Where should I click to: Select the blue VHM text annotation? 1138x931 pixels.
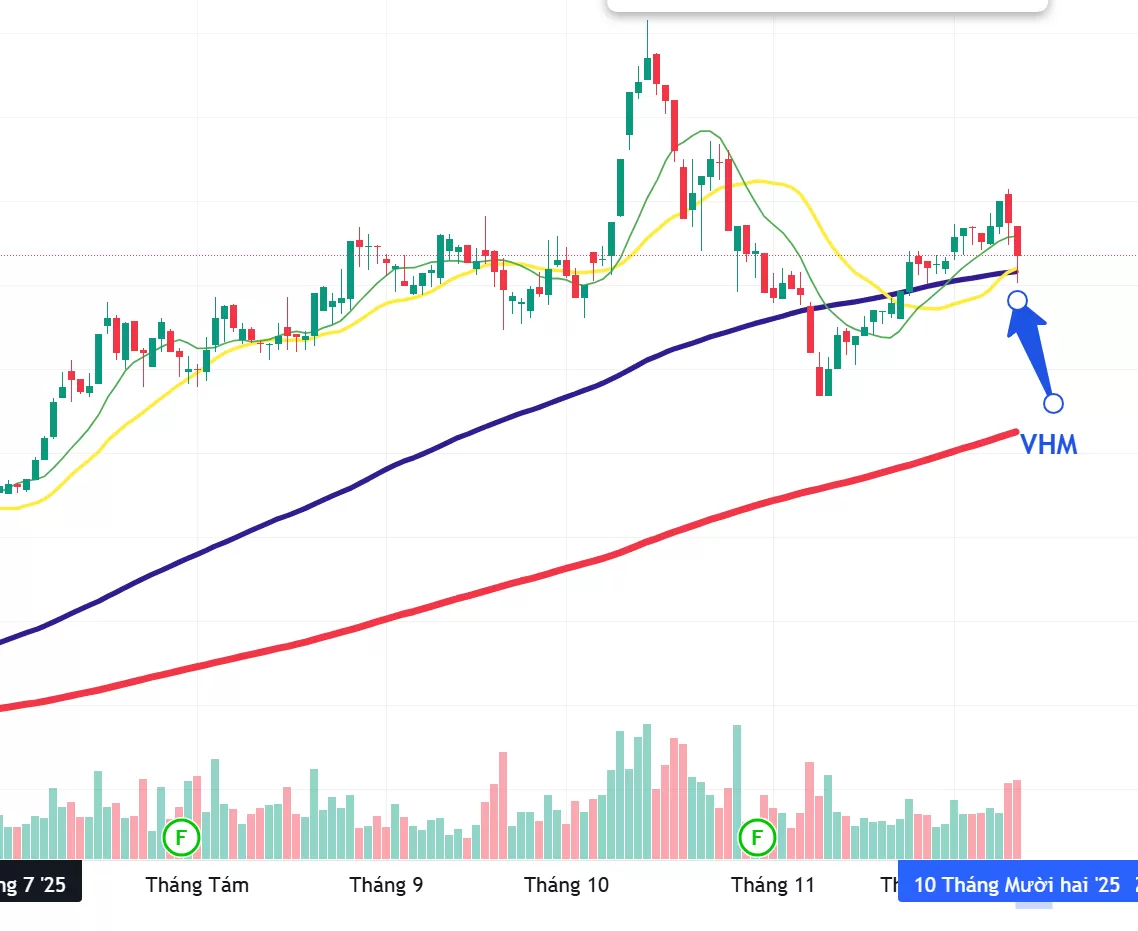click(x=1048, y=445)
